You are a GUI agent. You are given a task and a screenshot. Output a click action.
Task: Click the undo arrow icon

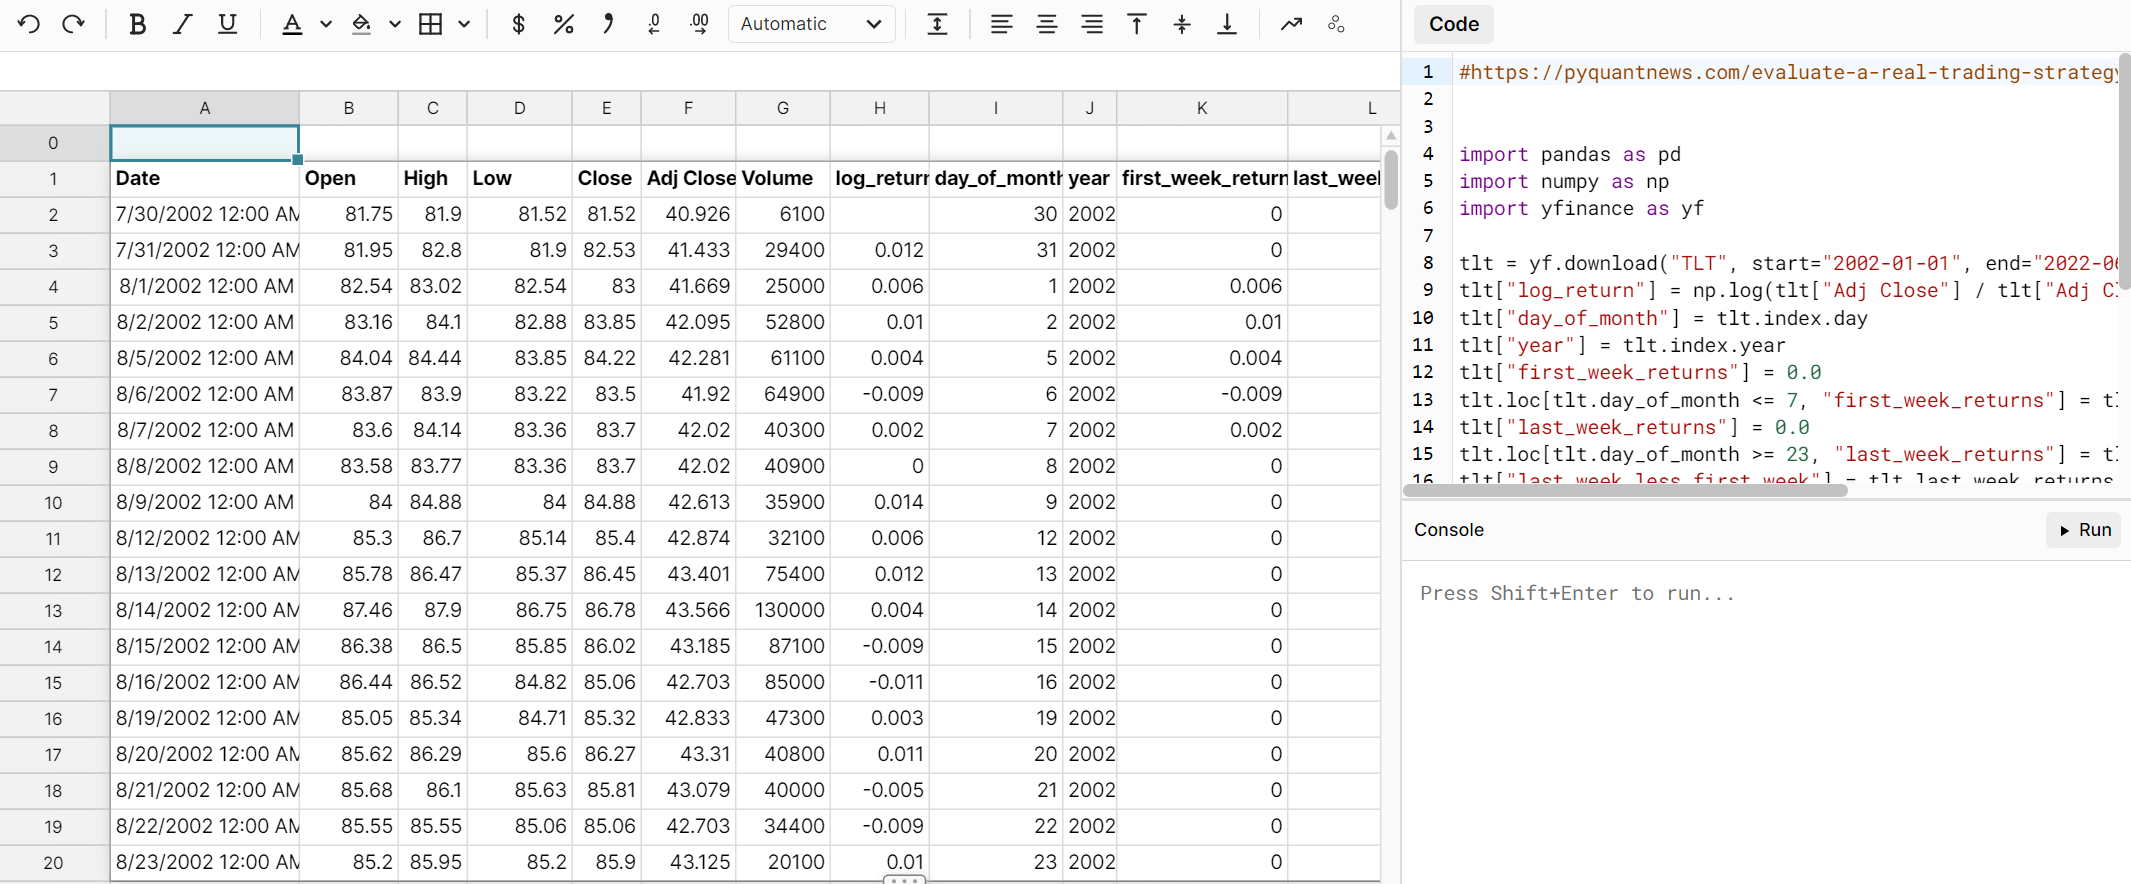point(29,24)
